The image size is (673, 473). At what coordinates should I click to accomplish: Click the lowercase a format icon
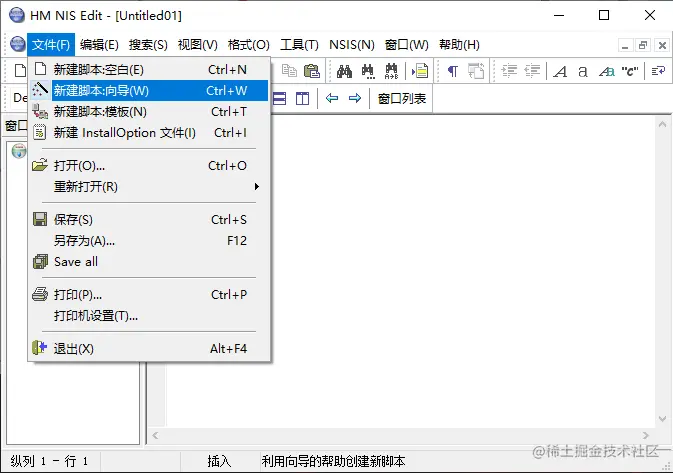582,71
